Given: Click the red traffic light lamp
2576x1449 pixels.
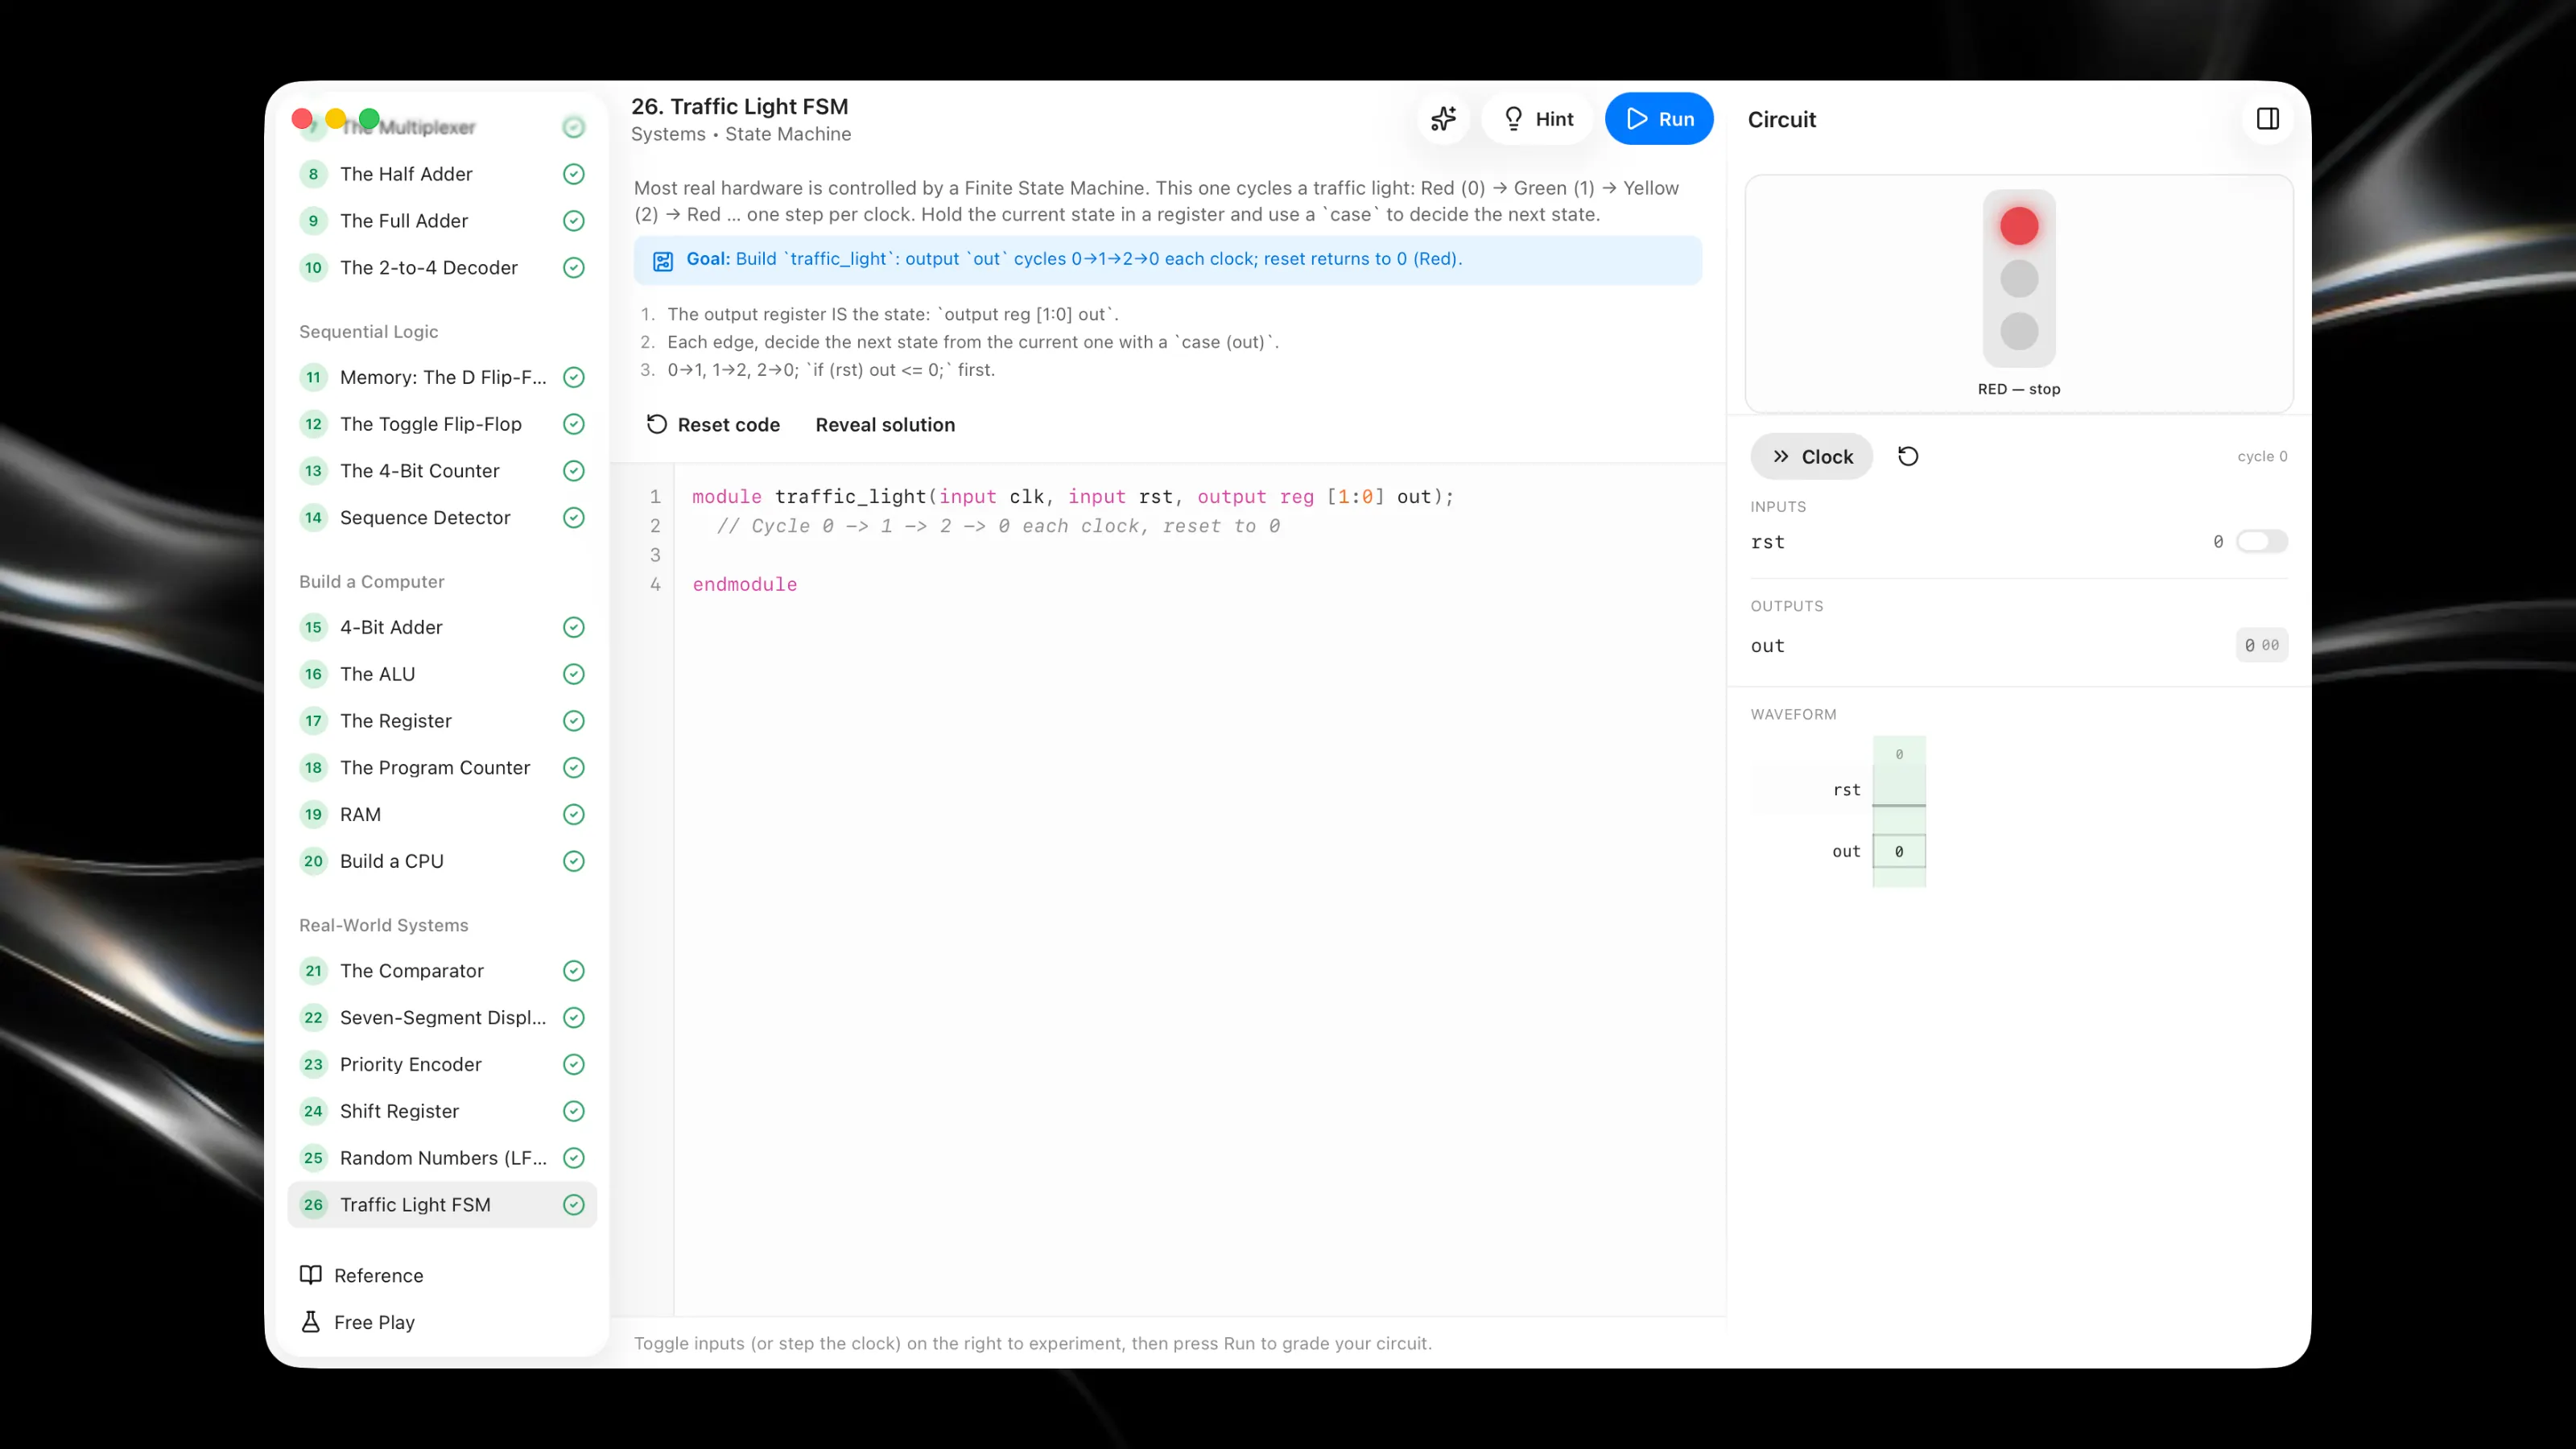Looking at the screenshot, I should (x=2019, y=226).
